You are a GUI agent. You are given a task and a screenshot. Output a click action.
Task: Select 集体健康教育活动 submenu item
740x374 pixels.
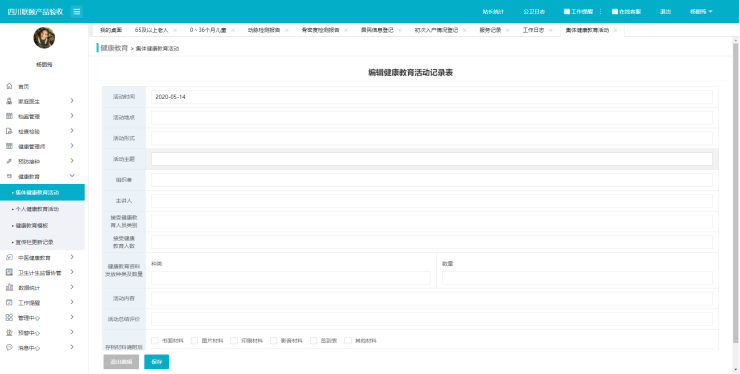click(x=42, y=193)
